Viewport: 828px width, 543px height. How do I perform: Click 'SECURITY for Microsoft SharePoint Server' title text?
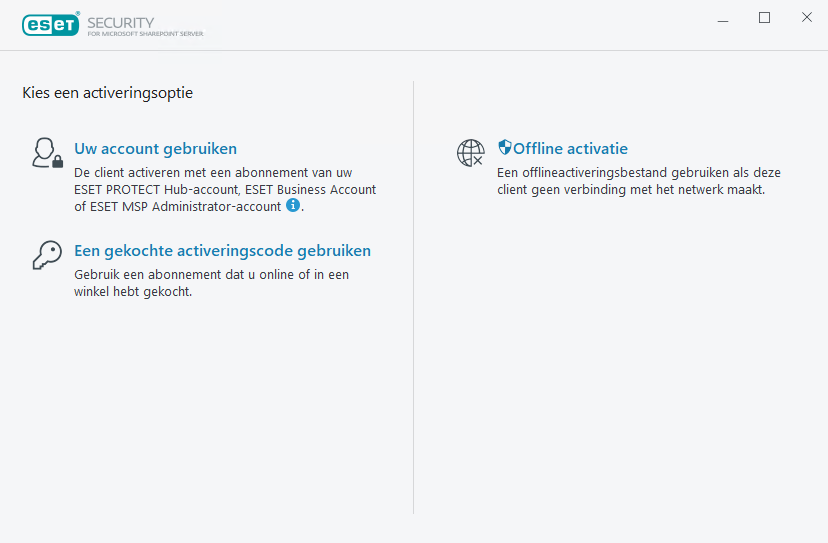[145, 26]
